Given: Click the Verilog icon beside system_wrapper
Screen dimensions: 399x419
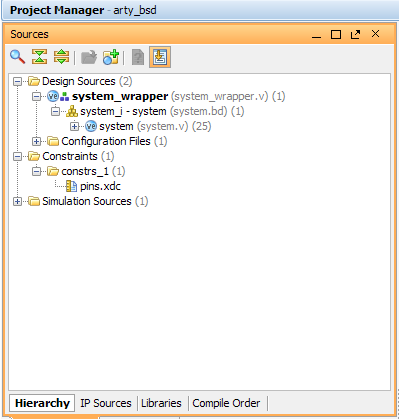Looking at the screenshot, I should [x=53, y=96].
